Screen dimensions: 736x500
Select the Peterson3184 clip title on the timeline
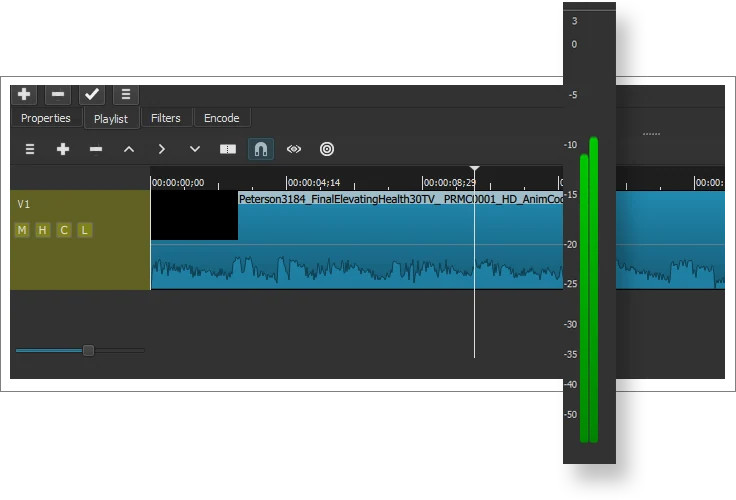(401, 199)
